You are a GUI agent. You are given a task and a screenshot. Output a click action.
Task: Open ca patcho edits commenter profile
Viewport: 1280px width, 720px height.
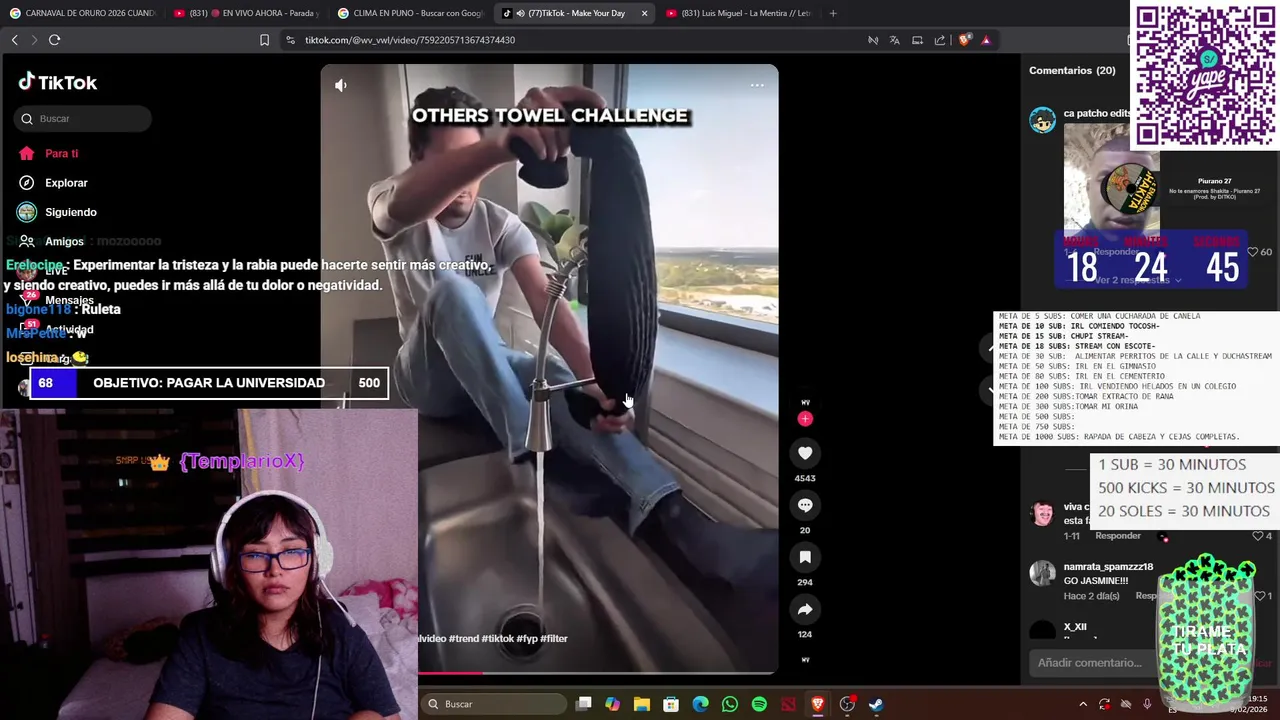coord(1097,114)
